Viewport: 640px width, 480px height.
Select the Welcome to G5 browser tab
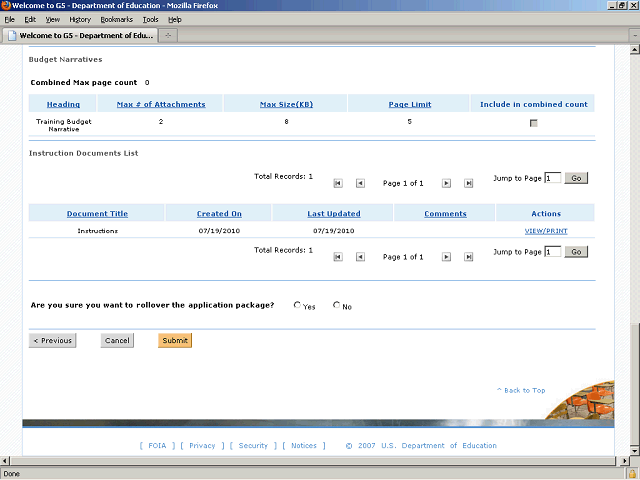coord(80,36)
